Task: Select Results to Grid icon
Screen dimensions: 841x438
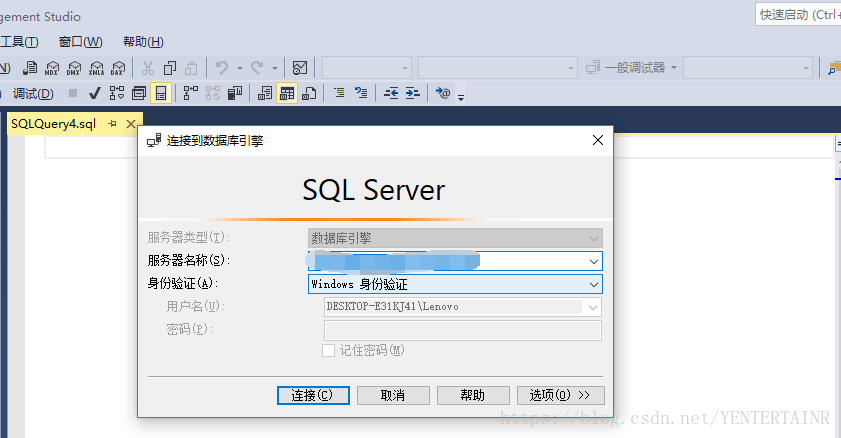Action: (287, 93)
